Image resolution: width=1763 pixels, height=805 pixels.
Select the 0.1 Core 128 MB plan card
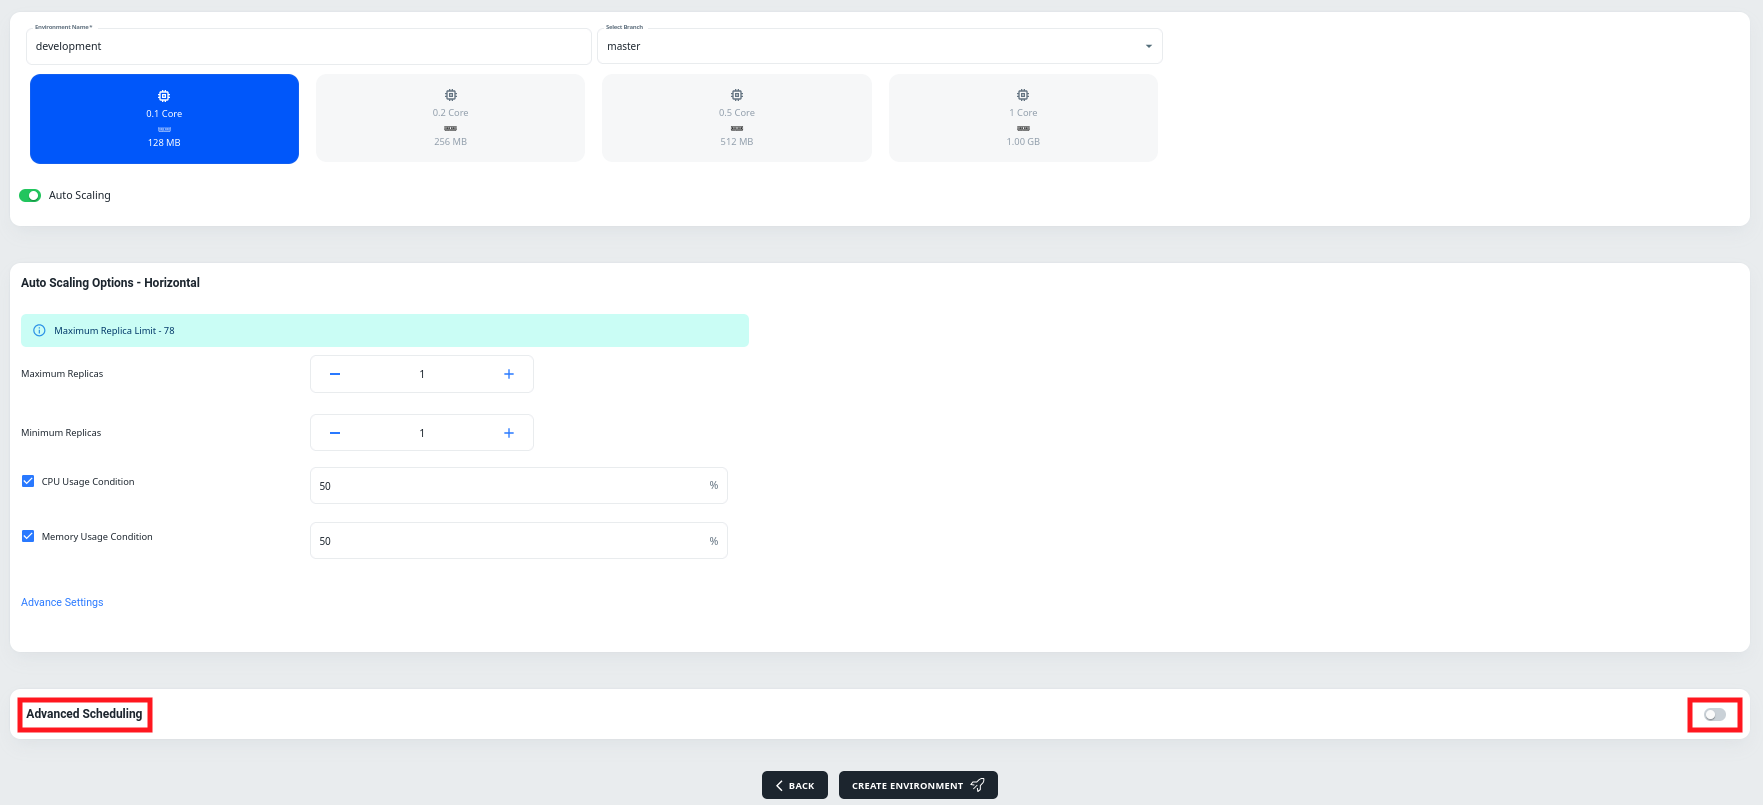pos(164,119)
